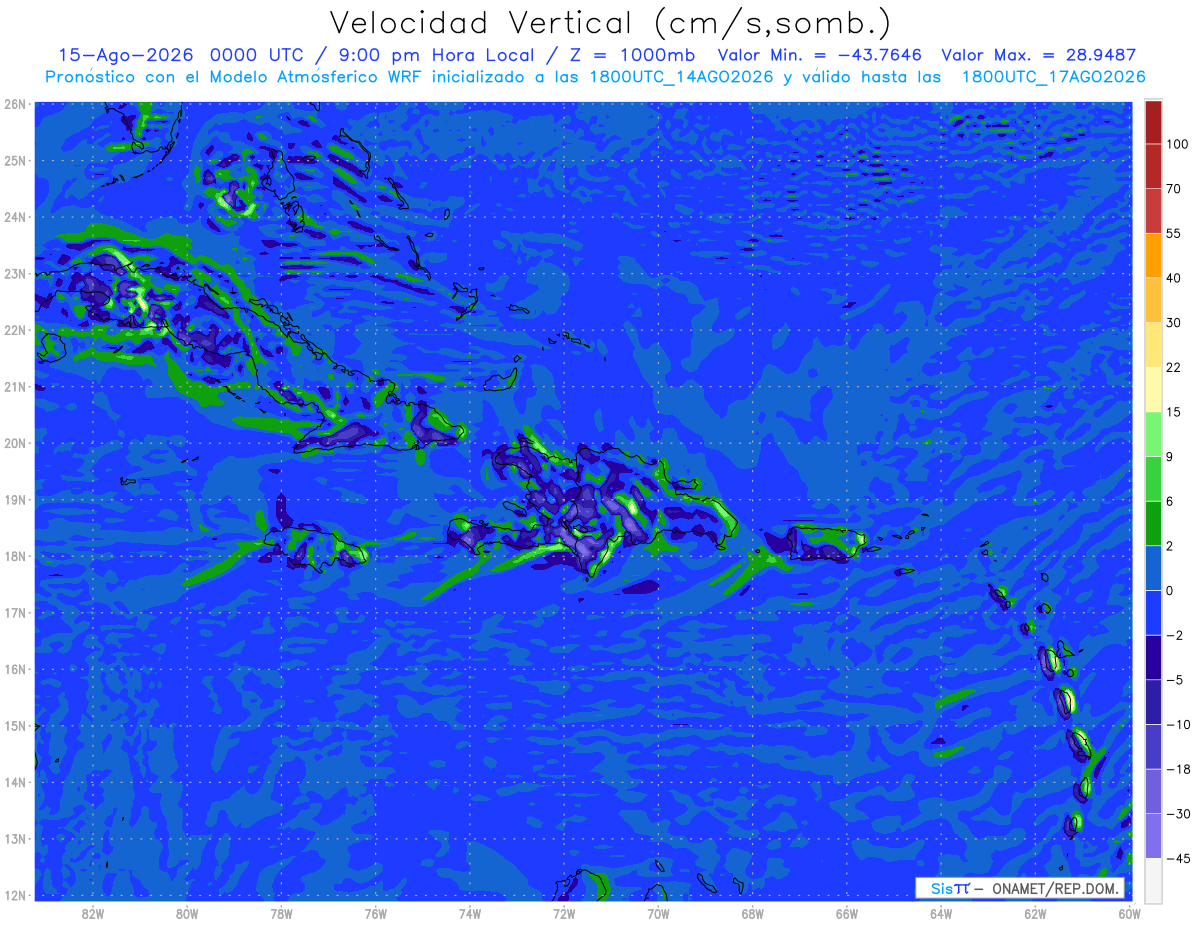Click the longitude label "82W"
The width and height of the screenshot is (1200, 927).
coord(93,913)
